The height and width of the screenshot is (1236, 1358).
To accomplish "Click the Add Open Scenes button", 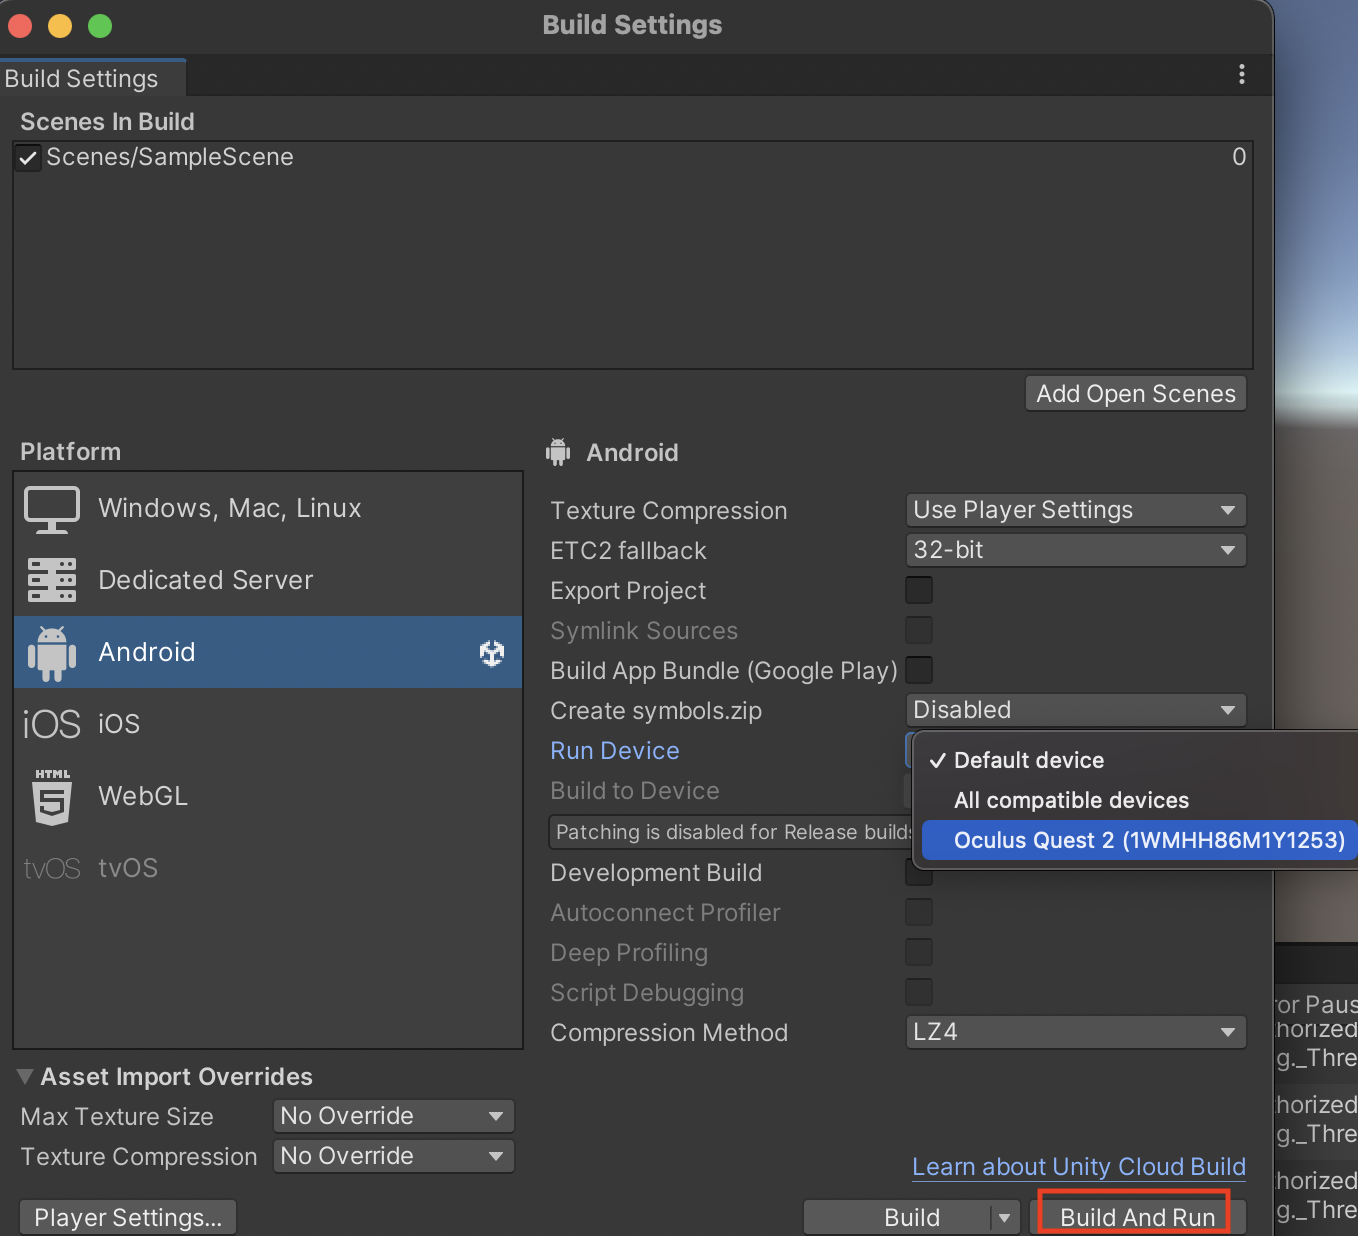I will pos(1136,394).
